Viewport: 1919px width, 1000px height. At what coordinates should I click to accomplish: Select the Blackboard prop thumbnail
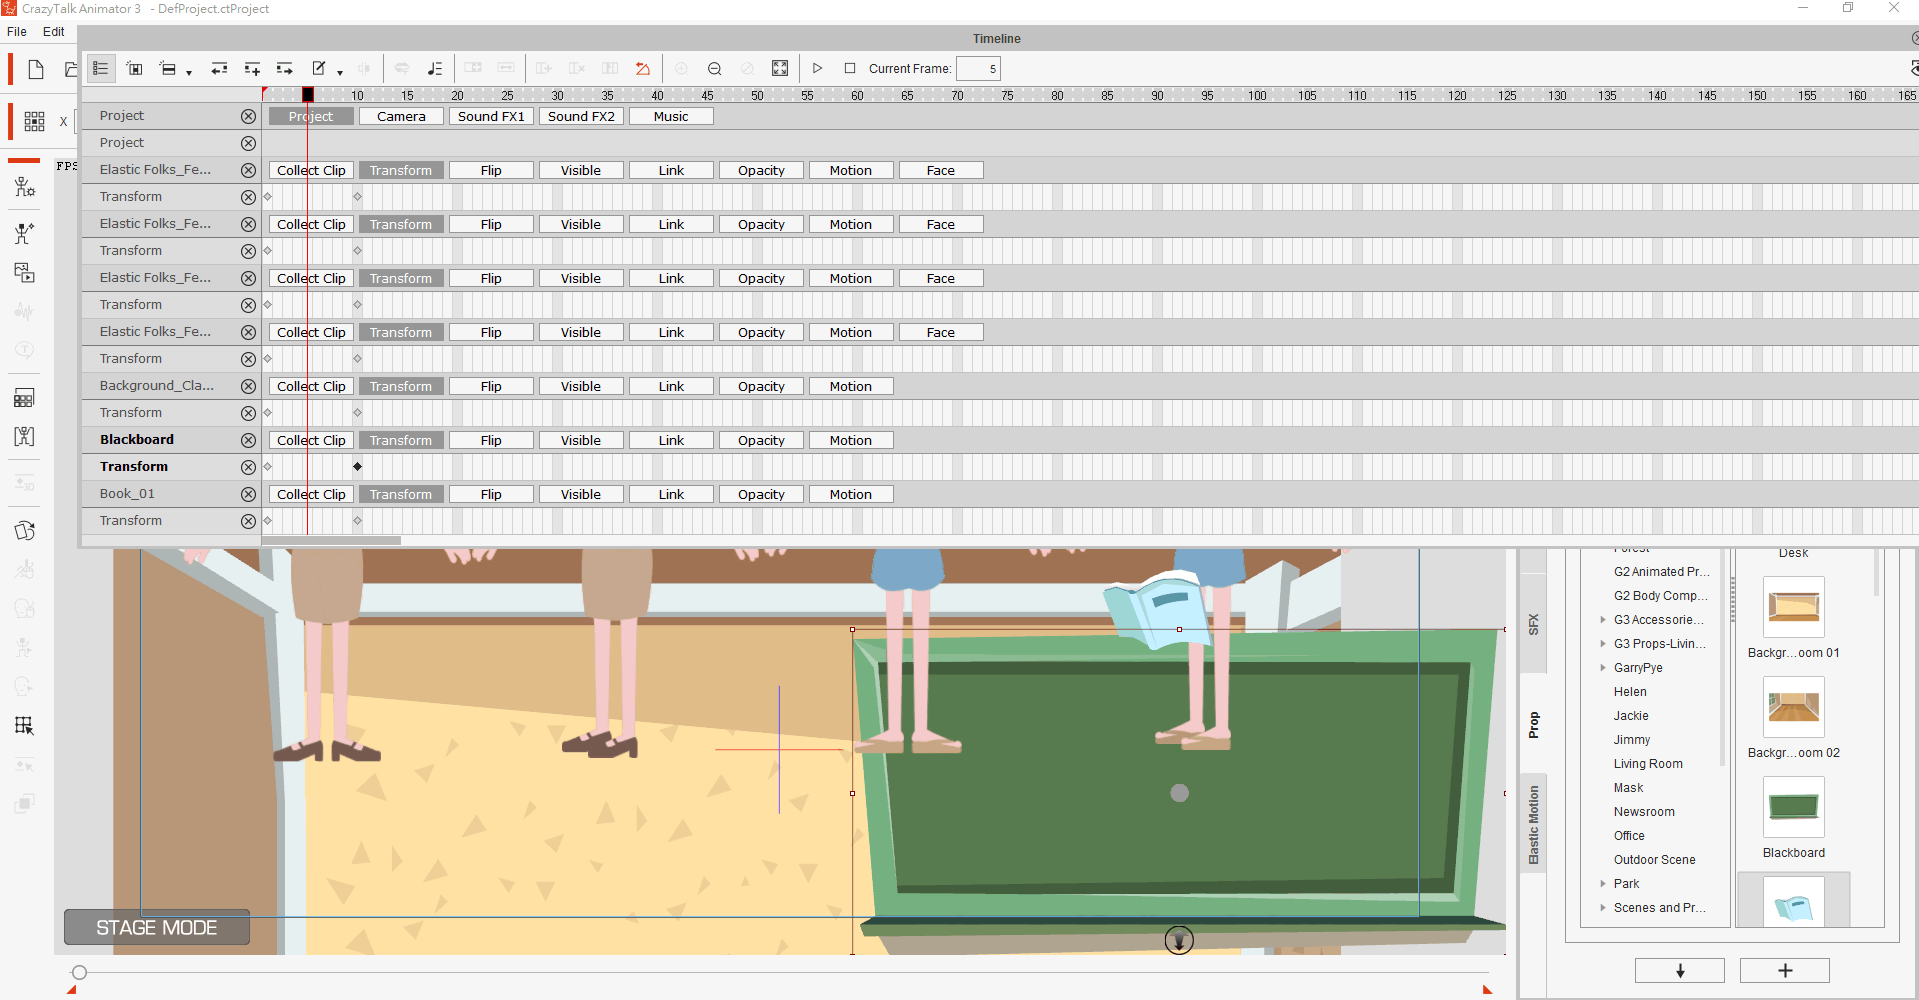[x=1793, y=807]
